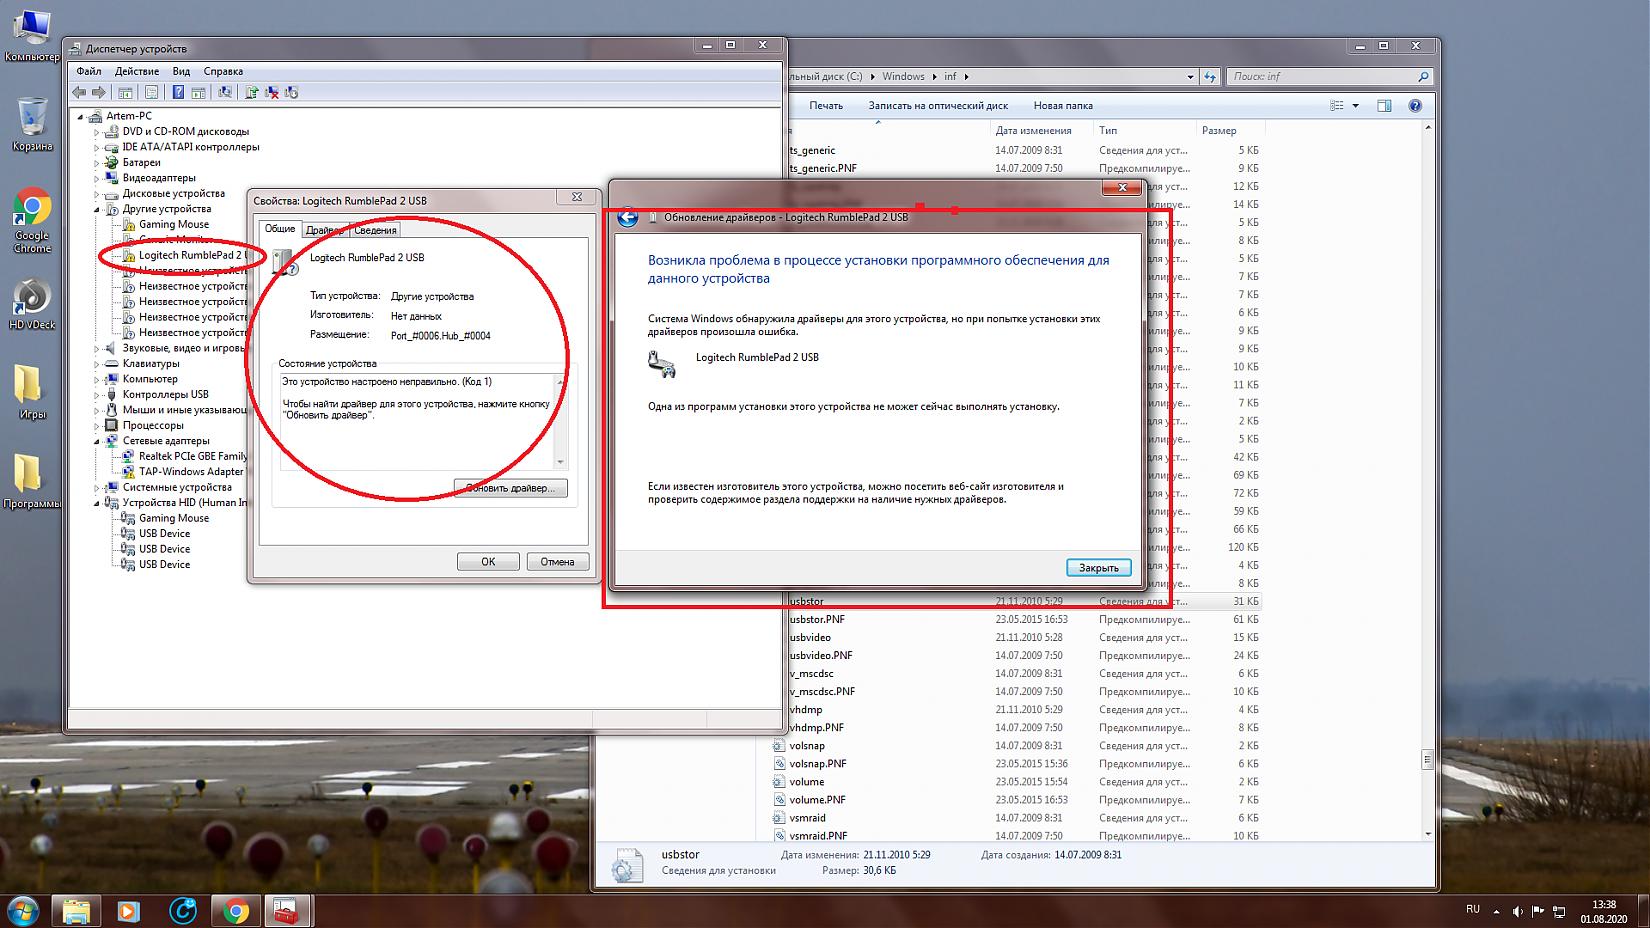This screenshot has height=928, width=1650.
Task: Open the Действие menu
Action: tap(137, 71)
